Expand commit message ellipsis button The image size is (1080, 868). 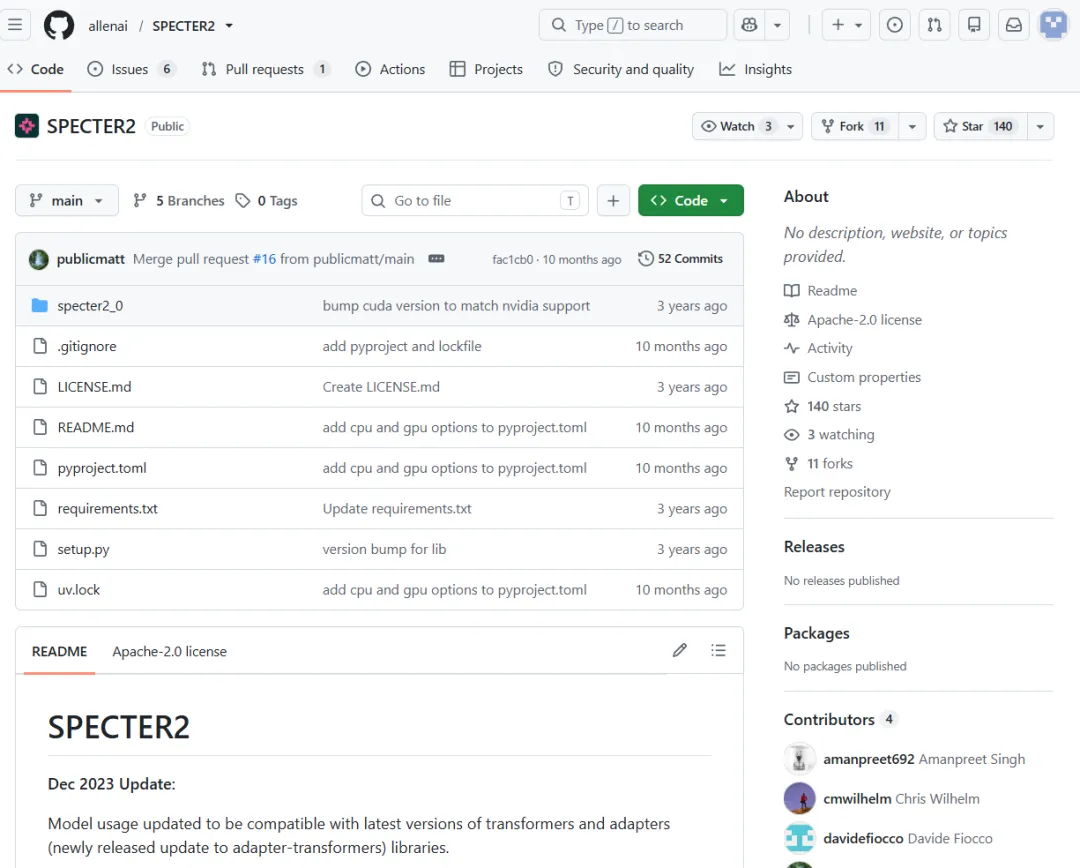coord(436,259)
